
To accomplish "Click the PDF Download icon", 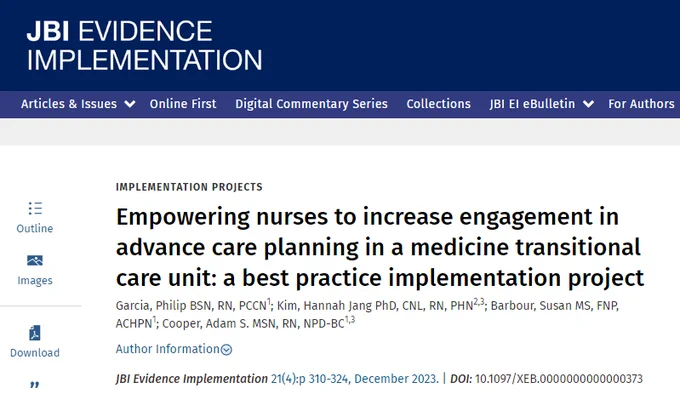I will point(35,333).
